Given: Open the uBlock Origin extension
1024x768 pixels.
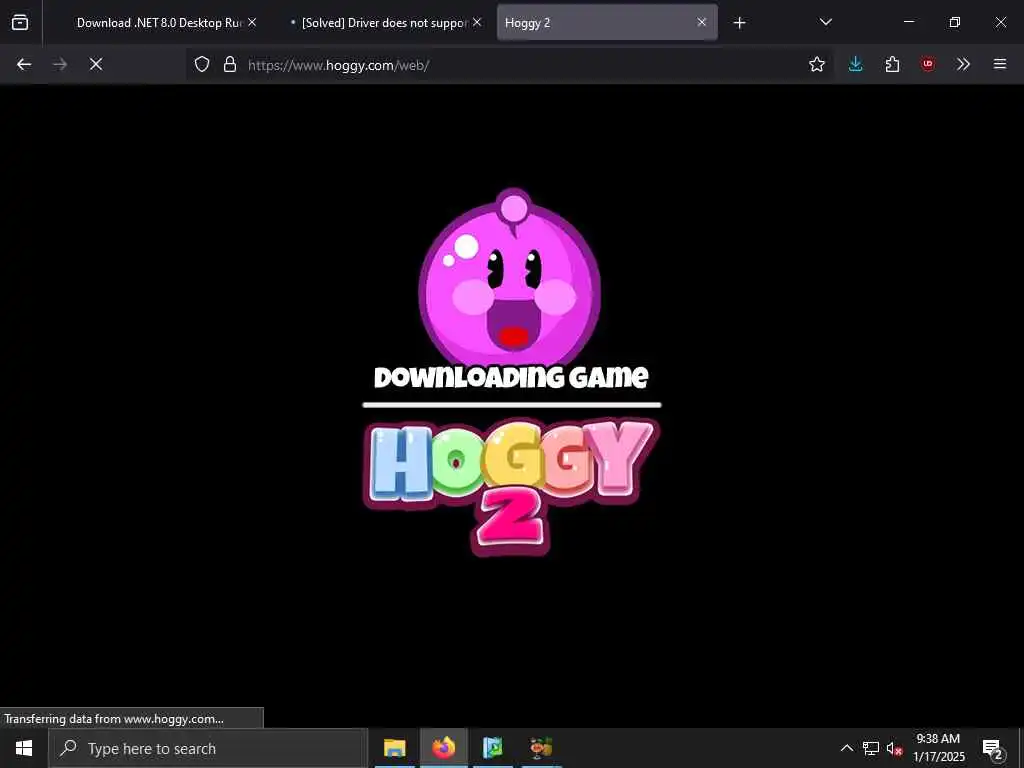Looking at the screenshot, I should coord(928,64).
